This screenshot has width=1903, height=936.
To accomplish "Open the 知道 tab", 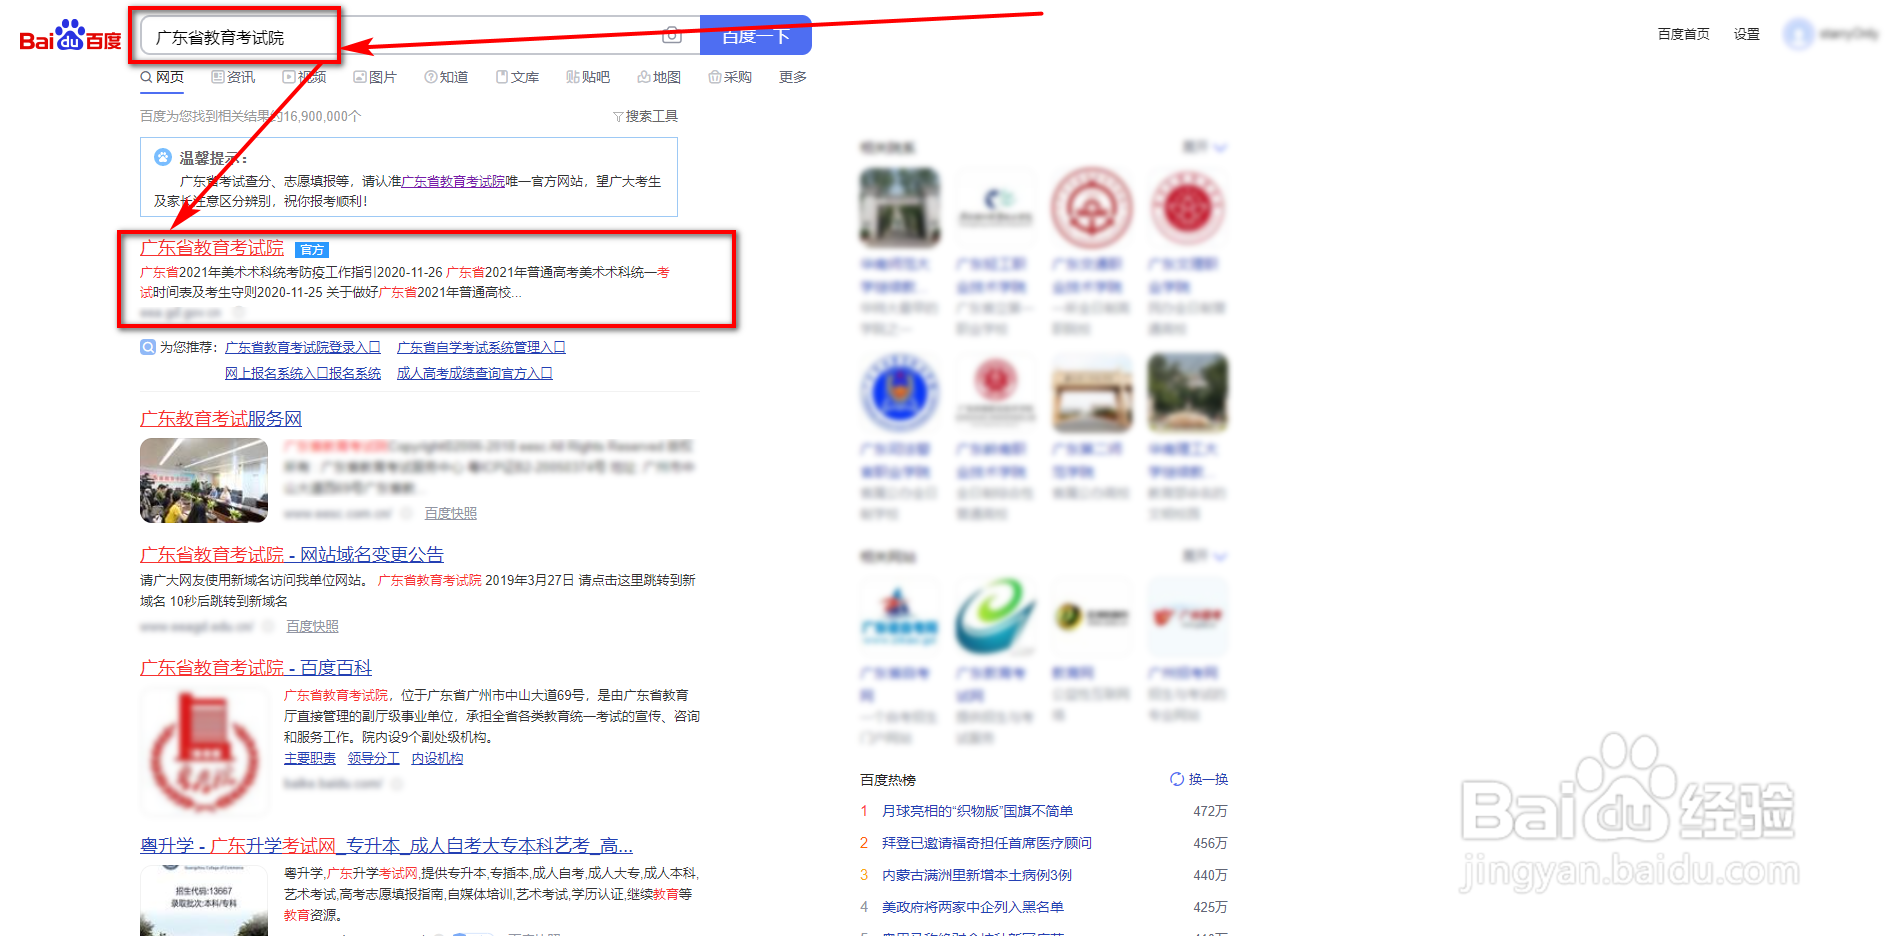I will [x=446, y=77].
